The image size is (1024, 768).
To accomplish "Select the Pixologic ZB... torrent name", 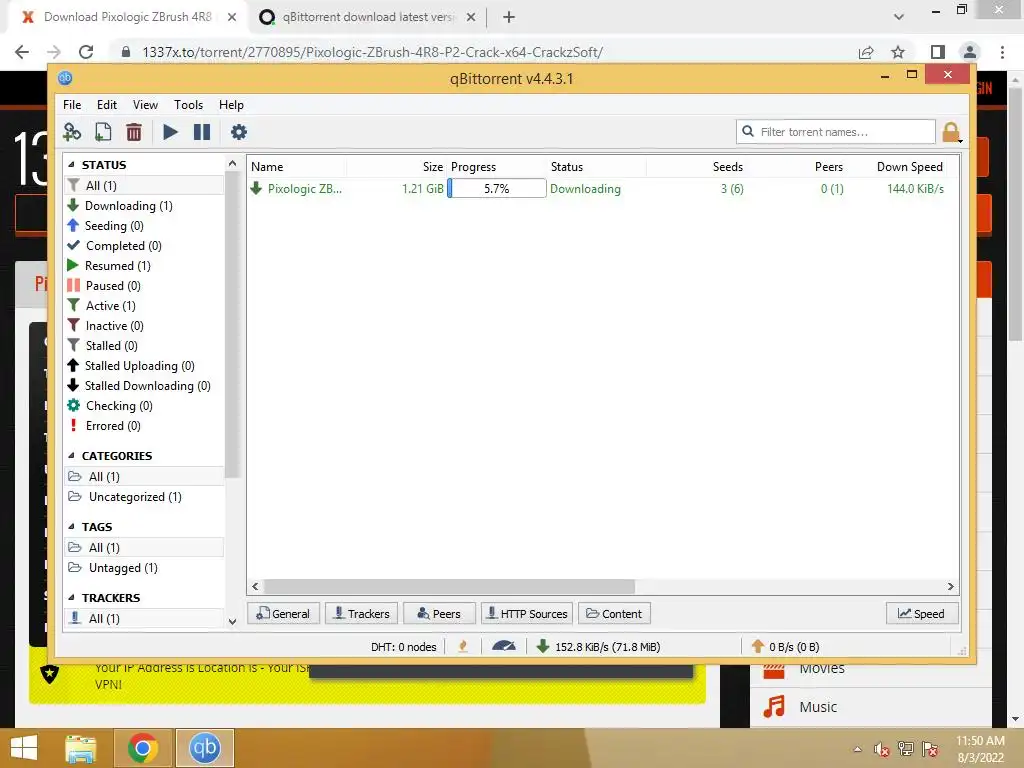I will [x=304, y=189].
